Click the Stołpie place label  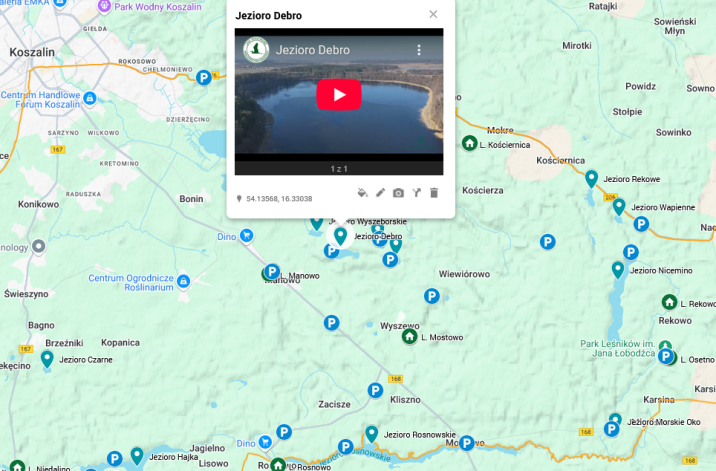627,112
